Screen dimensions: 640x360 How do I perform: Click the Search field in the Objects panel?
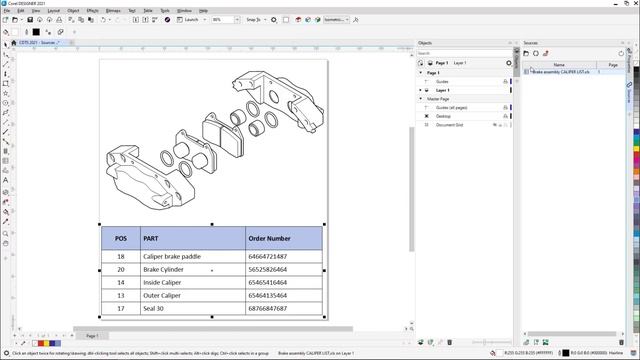coord(464,53)
